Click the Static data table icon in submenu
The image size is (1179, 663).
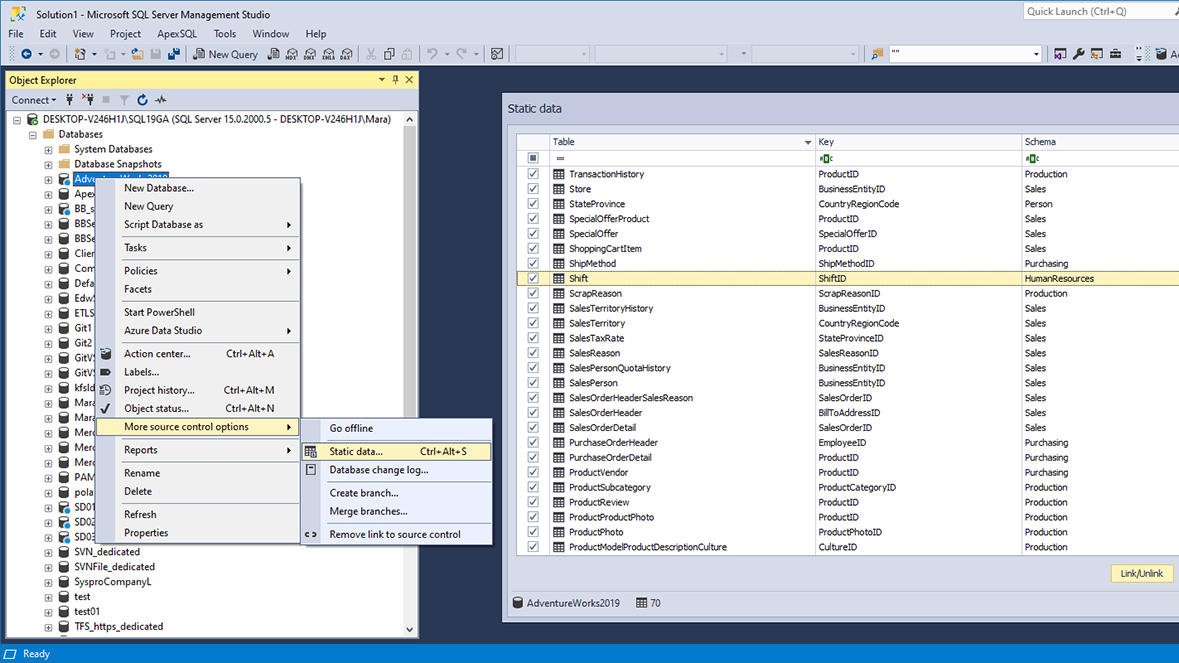click(x=311, y=452)
